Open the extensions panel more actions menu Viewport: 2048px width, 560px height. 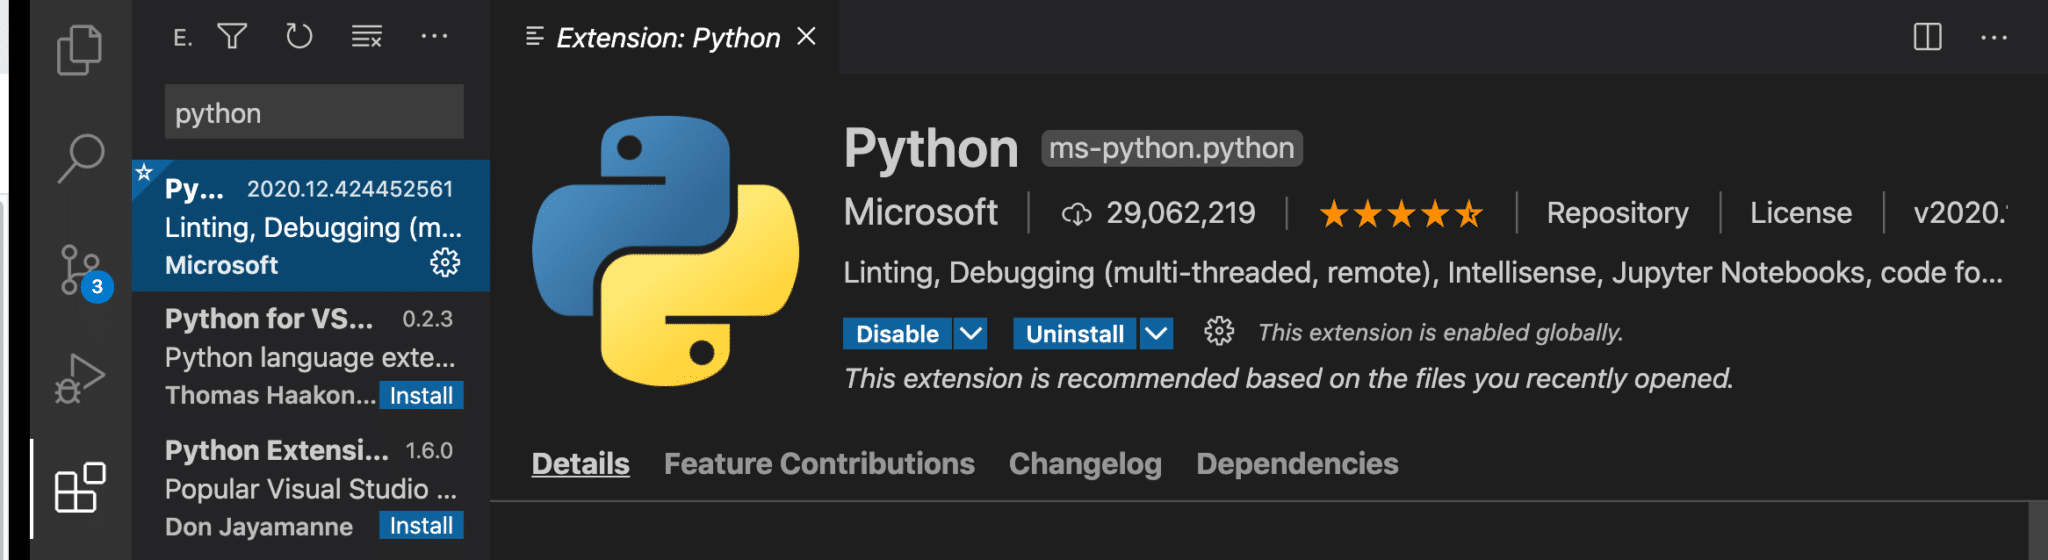point(434,37)
